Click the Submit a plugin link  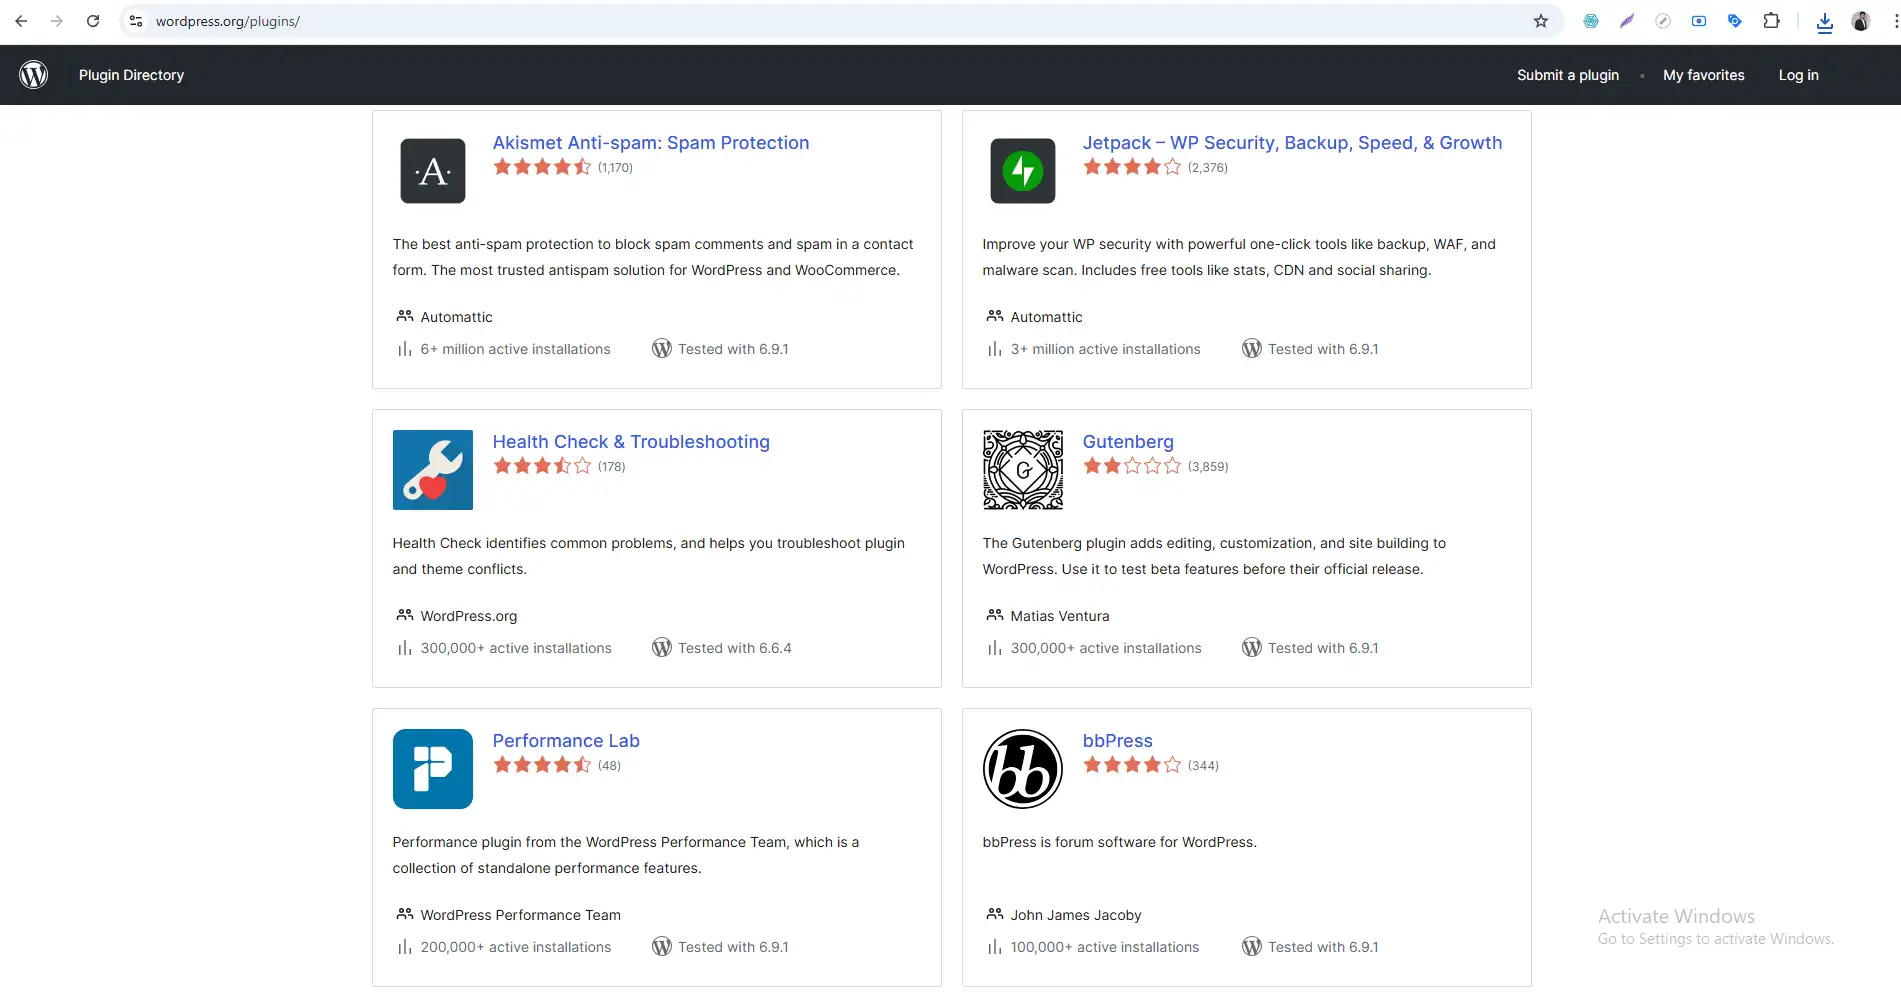[x=1567, y=74]
